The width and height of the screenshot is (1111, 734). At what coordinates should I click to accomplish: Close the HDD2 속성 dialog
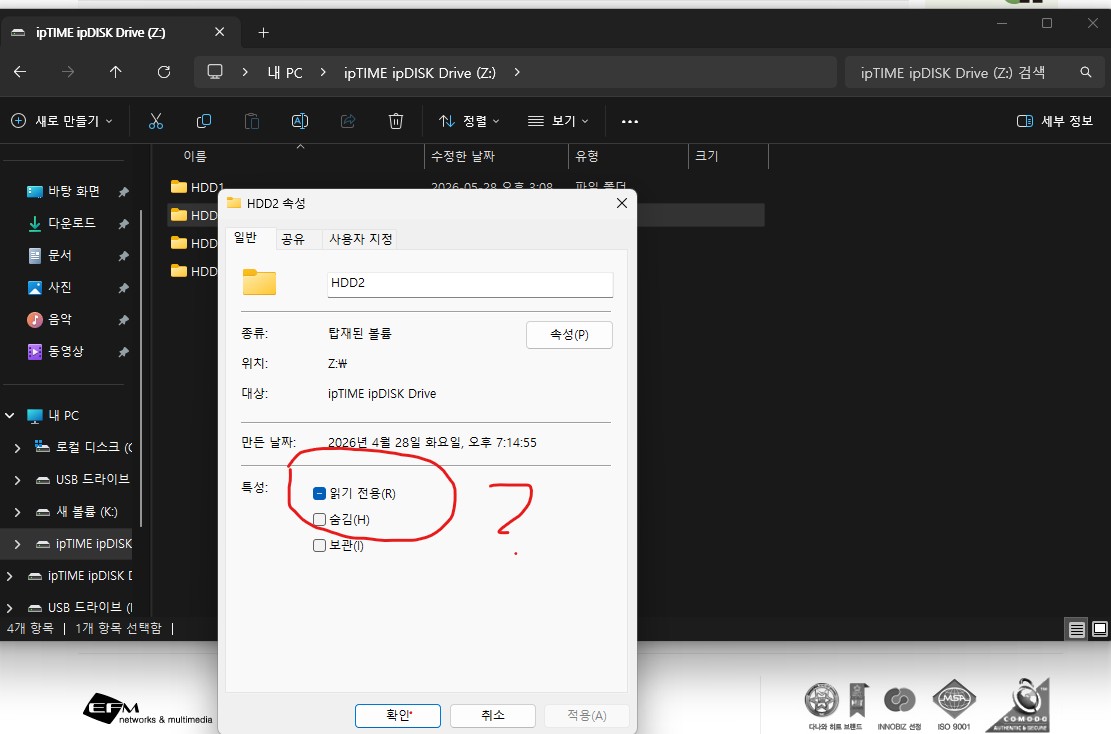(x=621, y=203)
